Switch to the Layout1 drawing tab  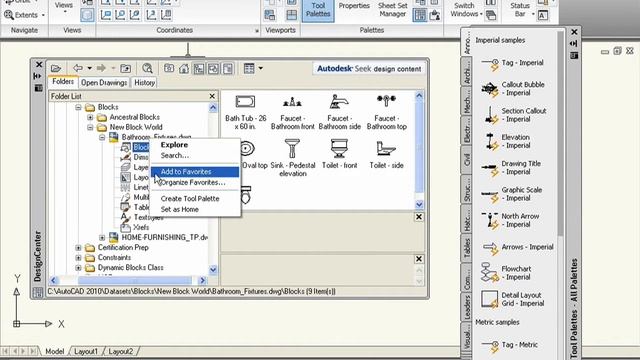coord(86,351)
